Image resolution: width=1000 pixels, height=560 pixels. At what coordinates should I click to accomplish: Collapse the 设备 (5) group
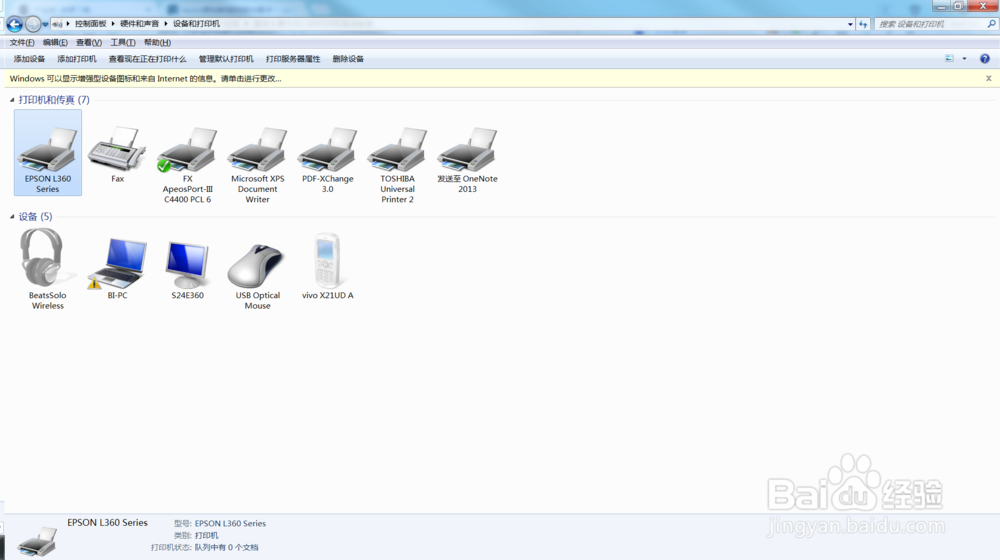(x=12, y=216)
